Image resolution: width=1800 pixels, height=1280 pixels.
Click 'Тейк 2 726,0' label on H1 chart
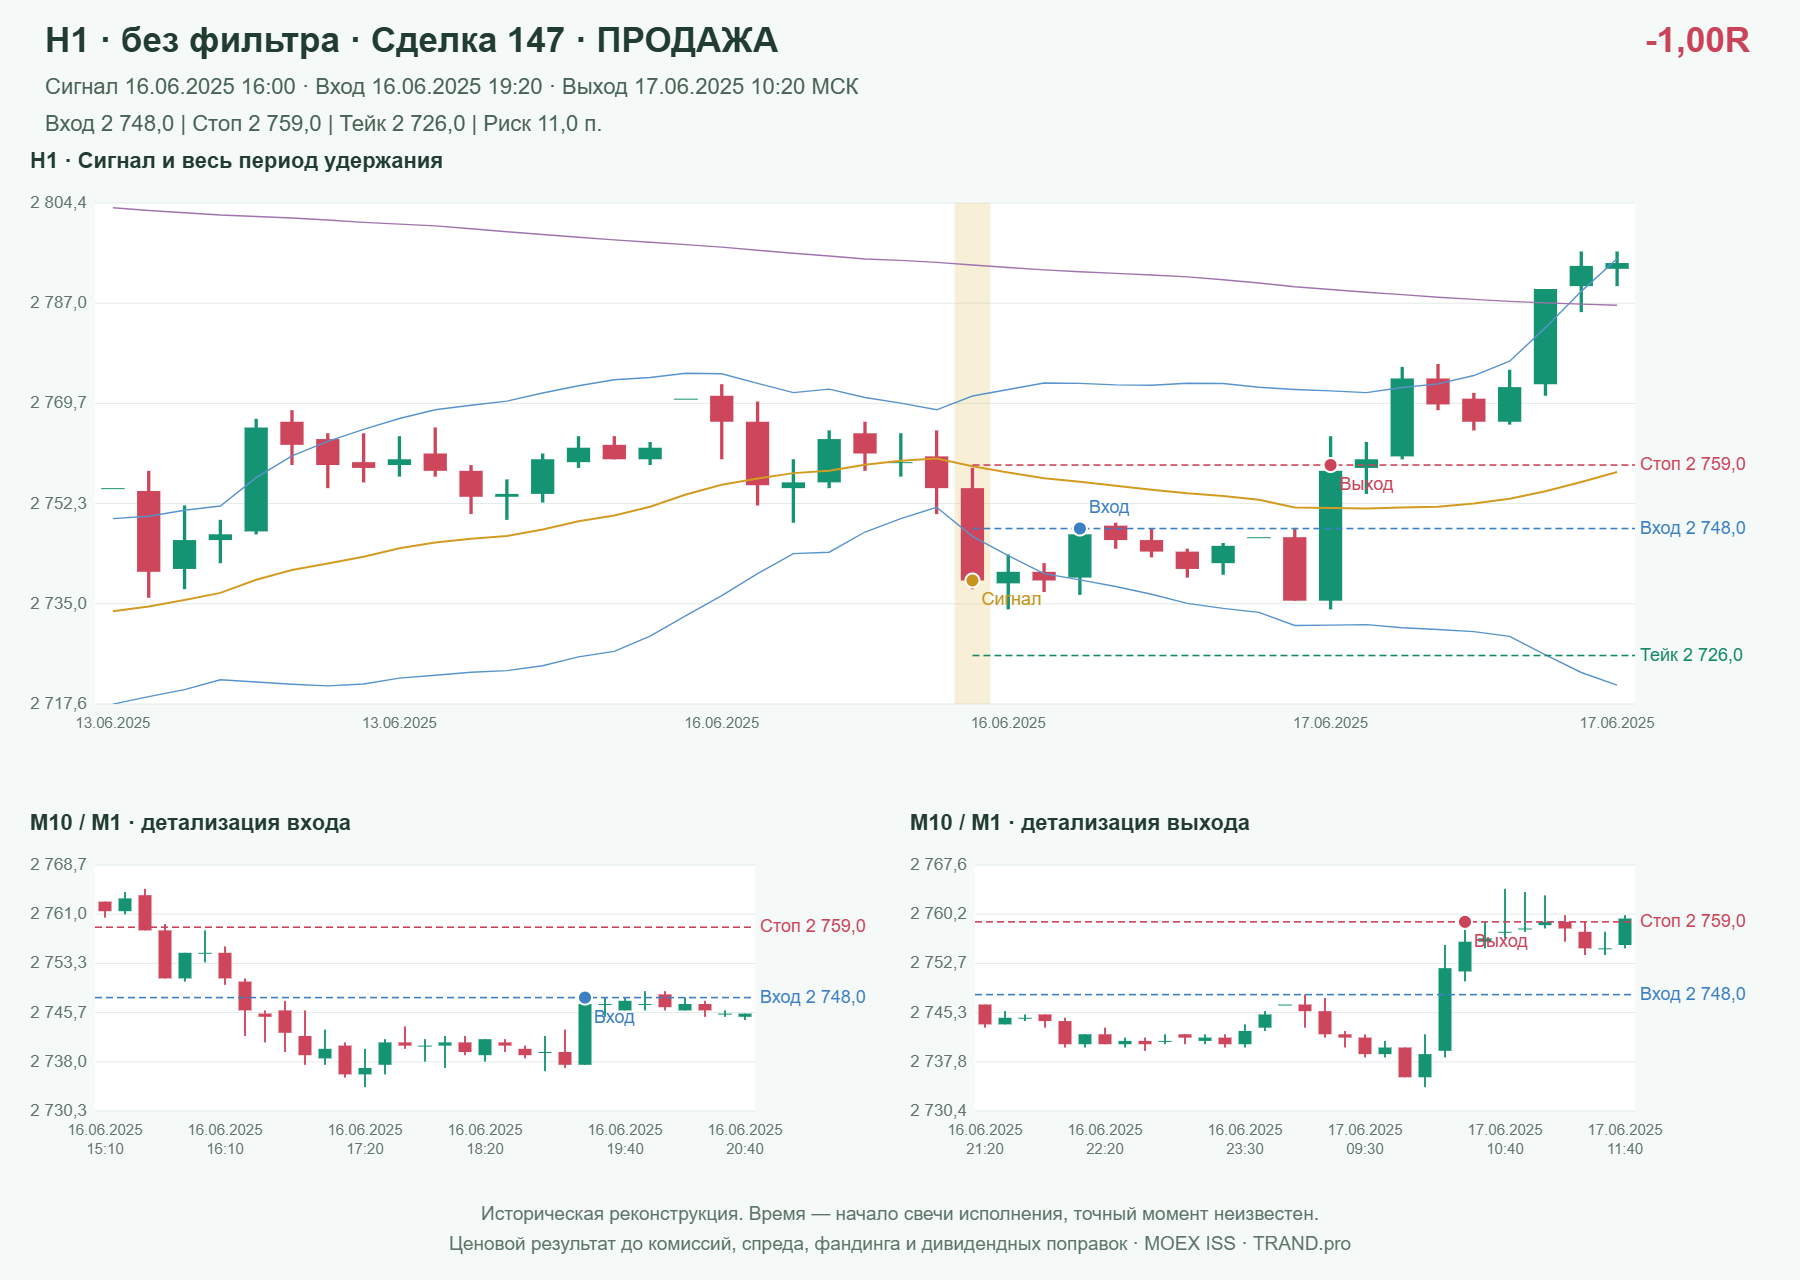pyautogui.click(x=1691, y=655)
